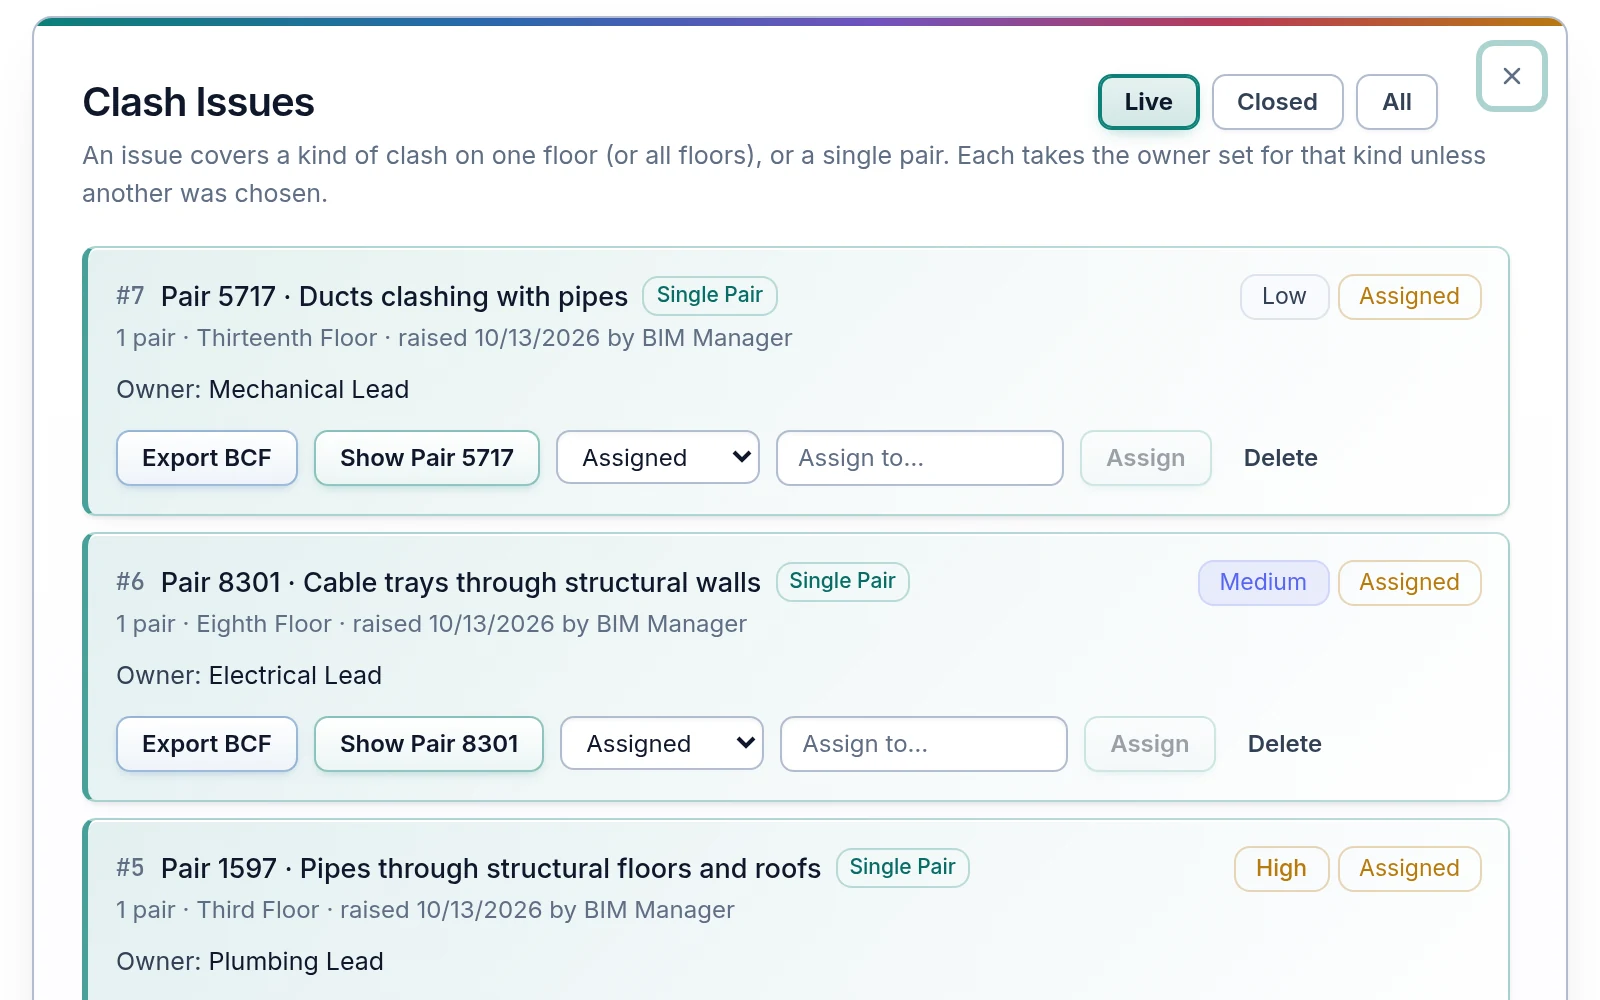Export BCF for Pair 5717 issue
This screenshot has height=1000, width=1600.
tap(207, 458)
